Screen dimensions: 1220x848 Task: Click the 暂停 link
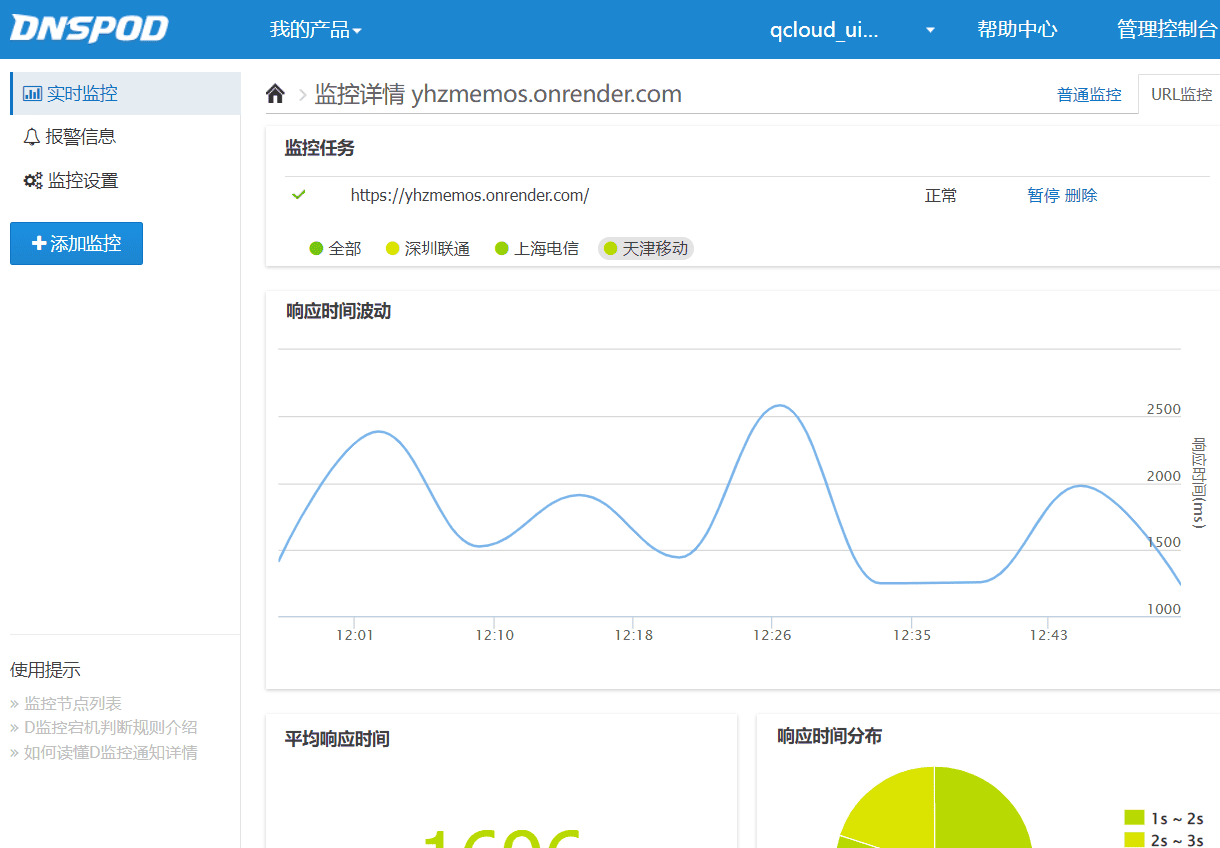pos(1043,196)
